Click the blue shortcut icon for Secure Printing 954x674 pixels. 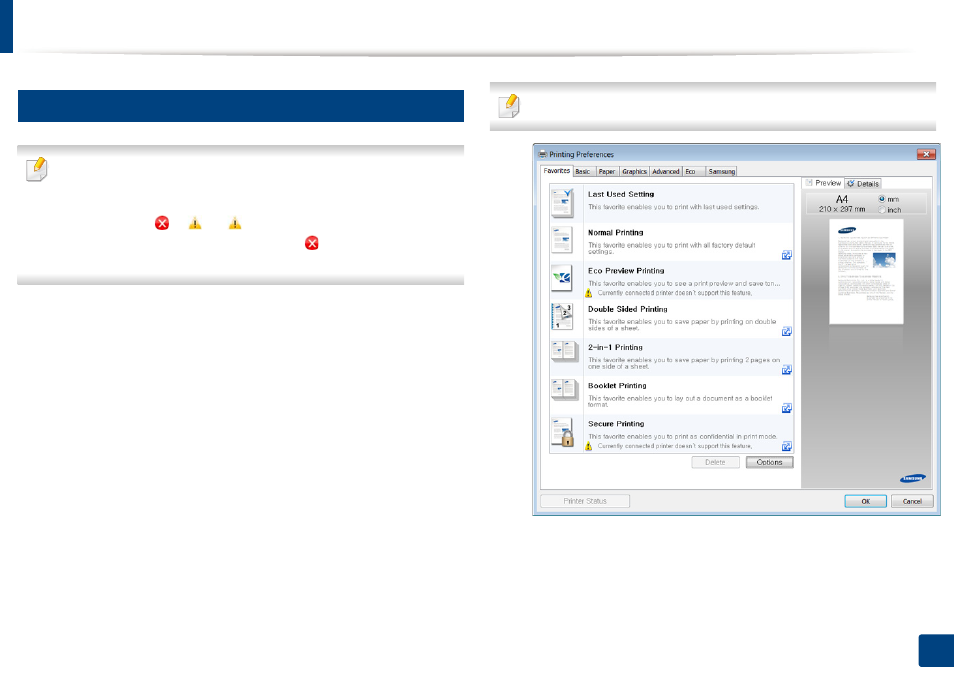click(x=787, y=446)
